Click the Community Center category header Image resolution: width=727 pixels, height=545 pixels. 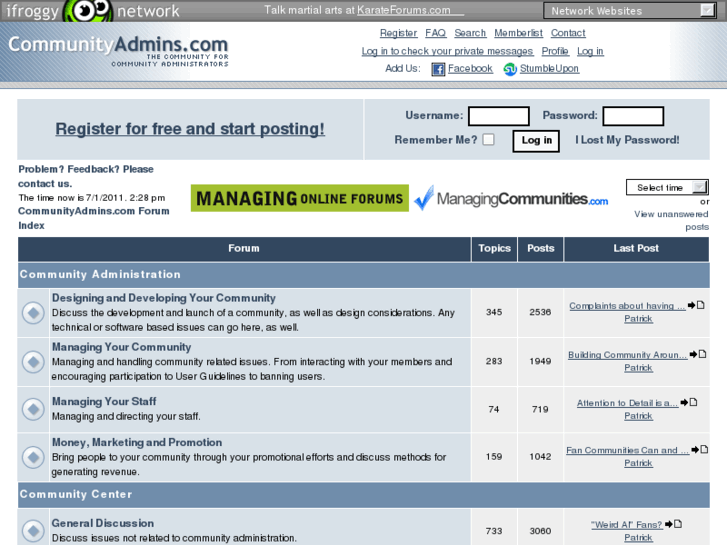[364, 494]
